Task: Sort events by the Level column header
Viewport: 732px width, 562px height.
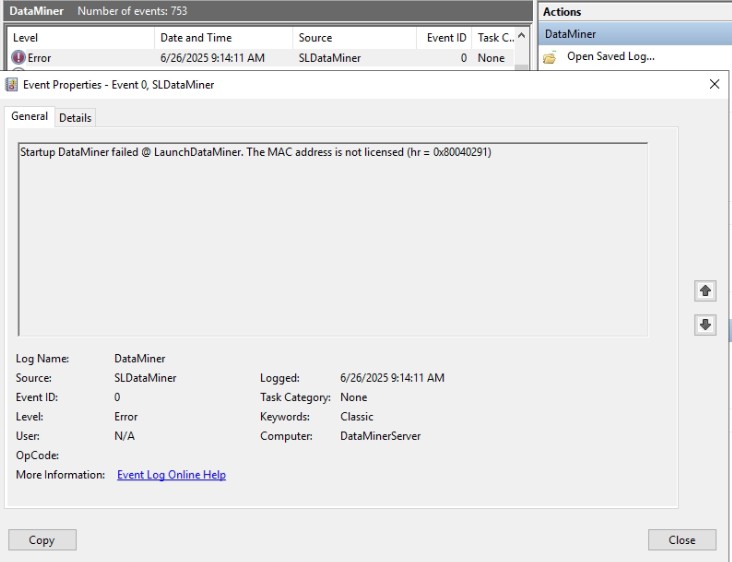Action: (80, 38)
